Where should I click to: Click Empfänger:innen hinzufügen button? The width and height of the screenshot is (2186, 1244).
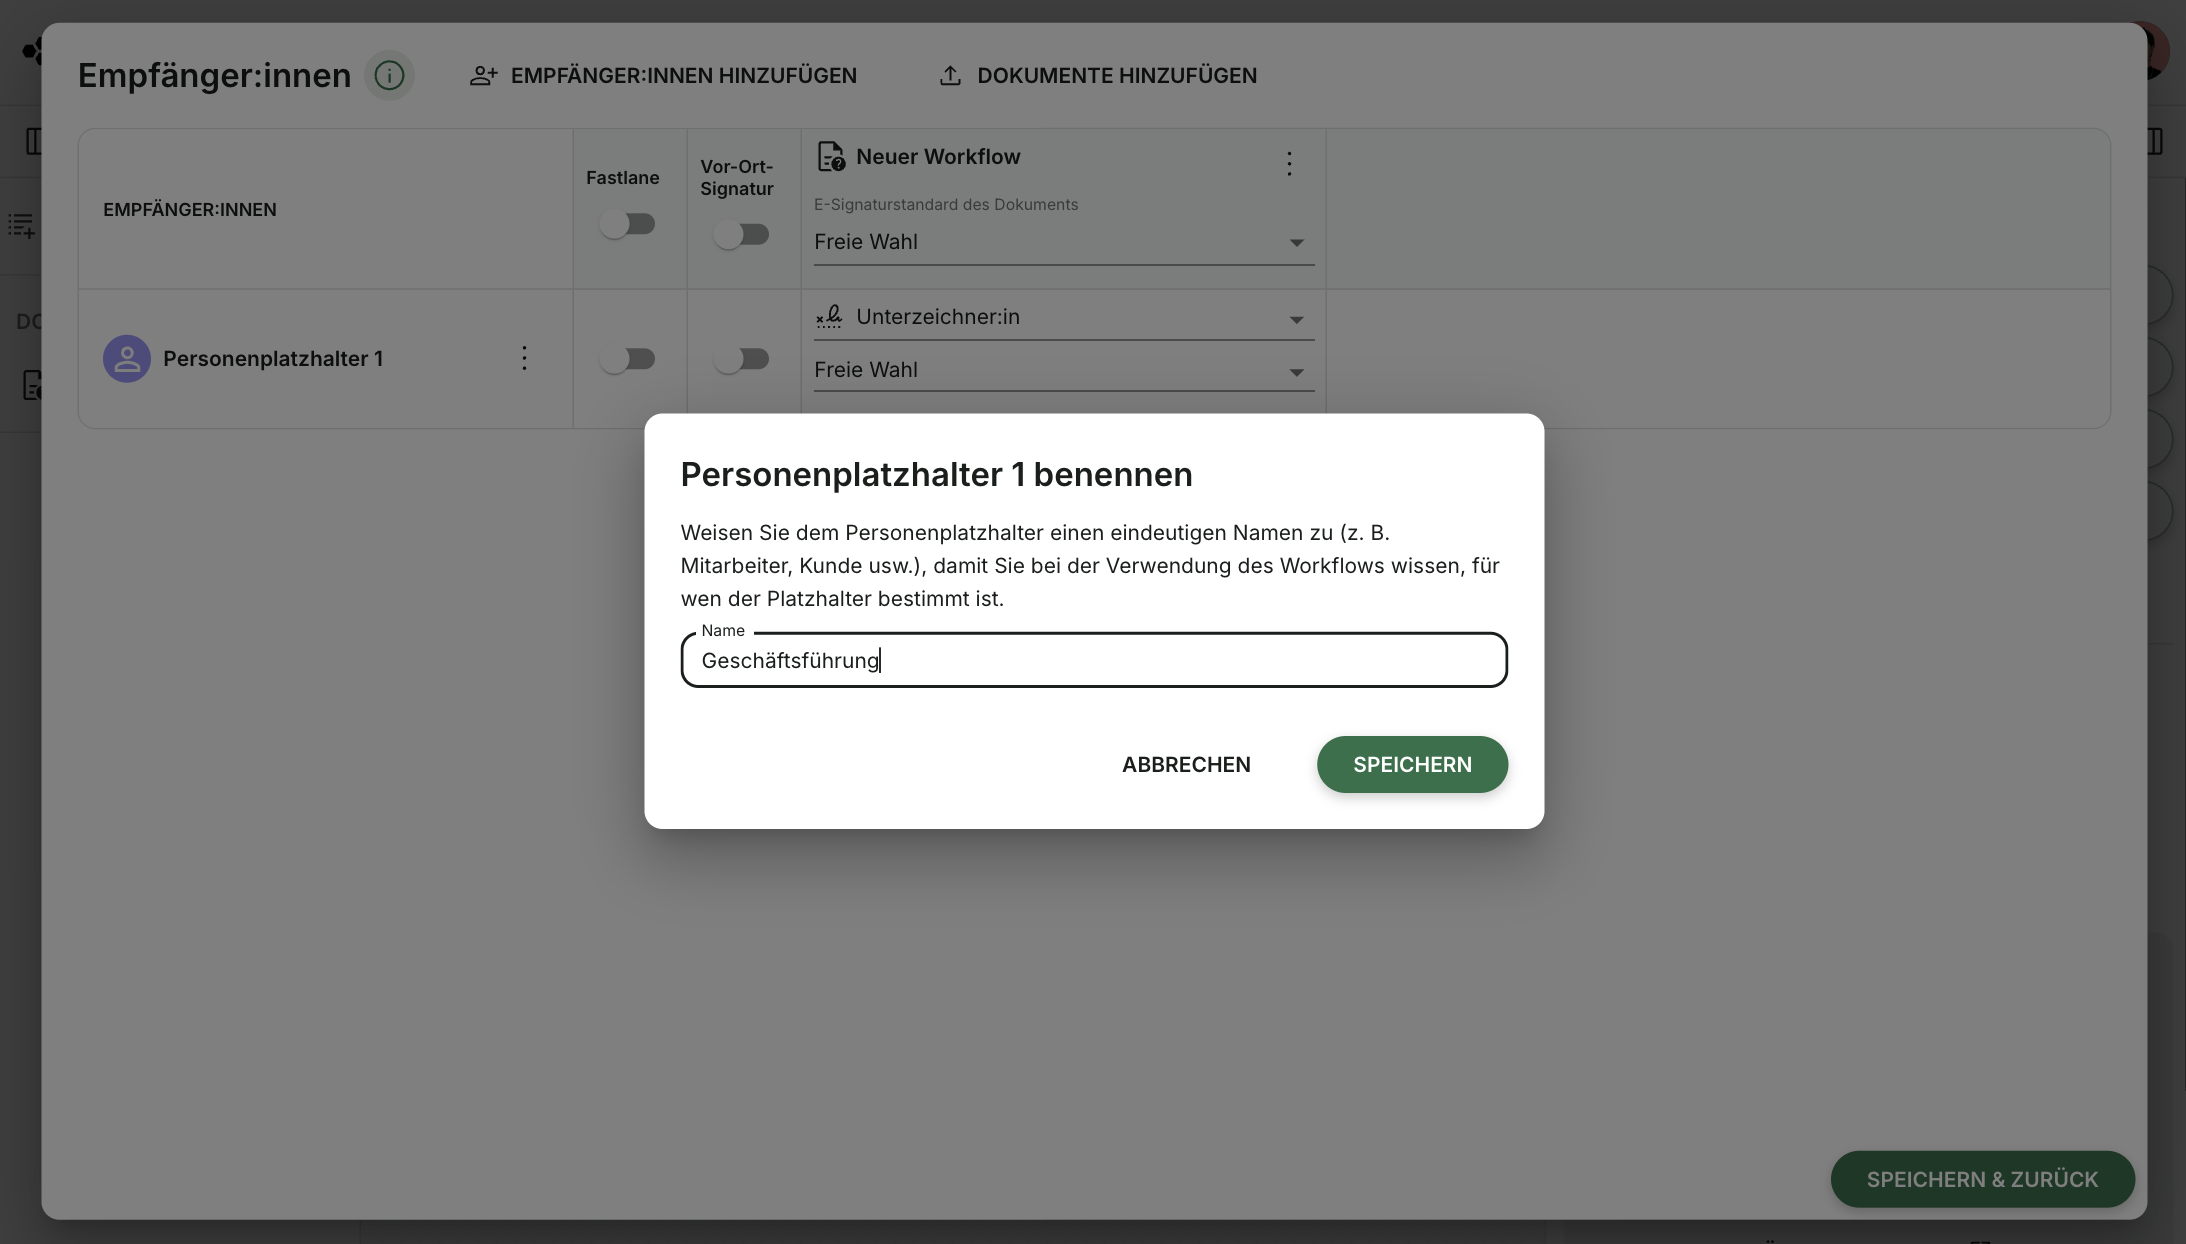[x=663, y=75]
